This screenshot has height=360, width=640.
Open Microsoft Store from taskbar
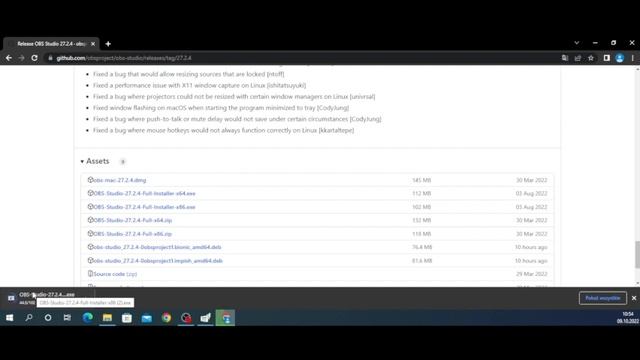(x=127, y=318)
